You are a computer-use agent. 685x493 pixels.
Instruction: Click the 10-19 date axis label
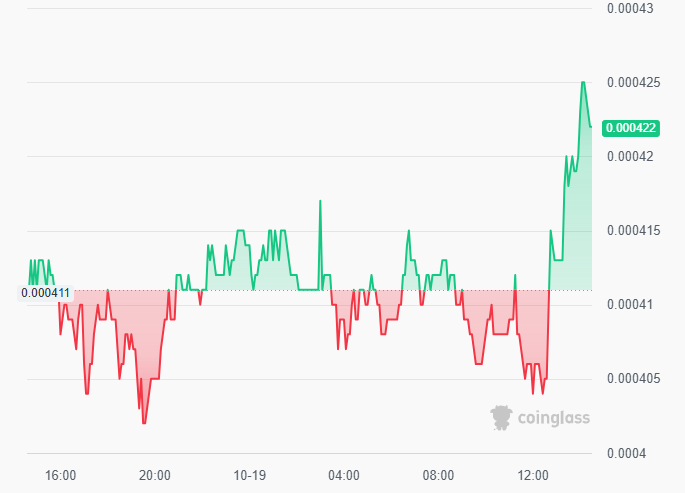coord(249,475)
